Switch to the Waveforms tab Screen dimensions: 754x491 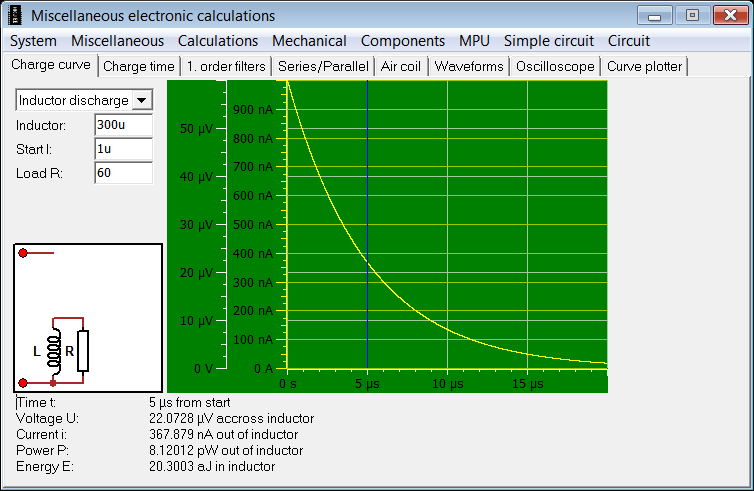470,67
